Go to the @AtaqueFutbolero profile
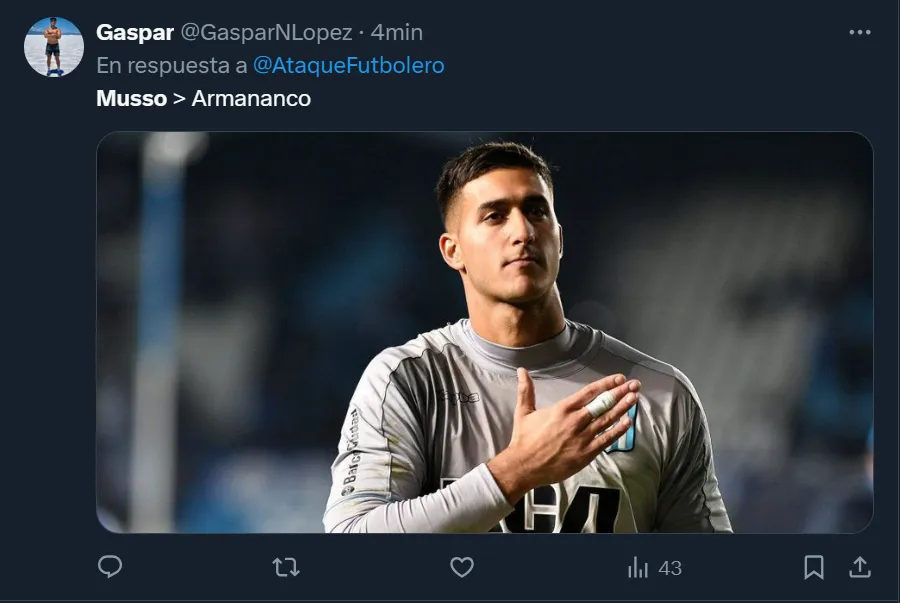This screenshot has height=603, width=900. click(x=349, y=66)
